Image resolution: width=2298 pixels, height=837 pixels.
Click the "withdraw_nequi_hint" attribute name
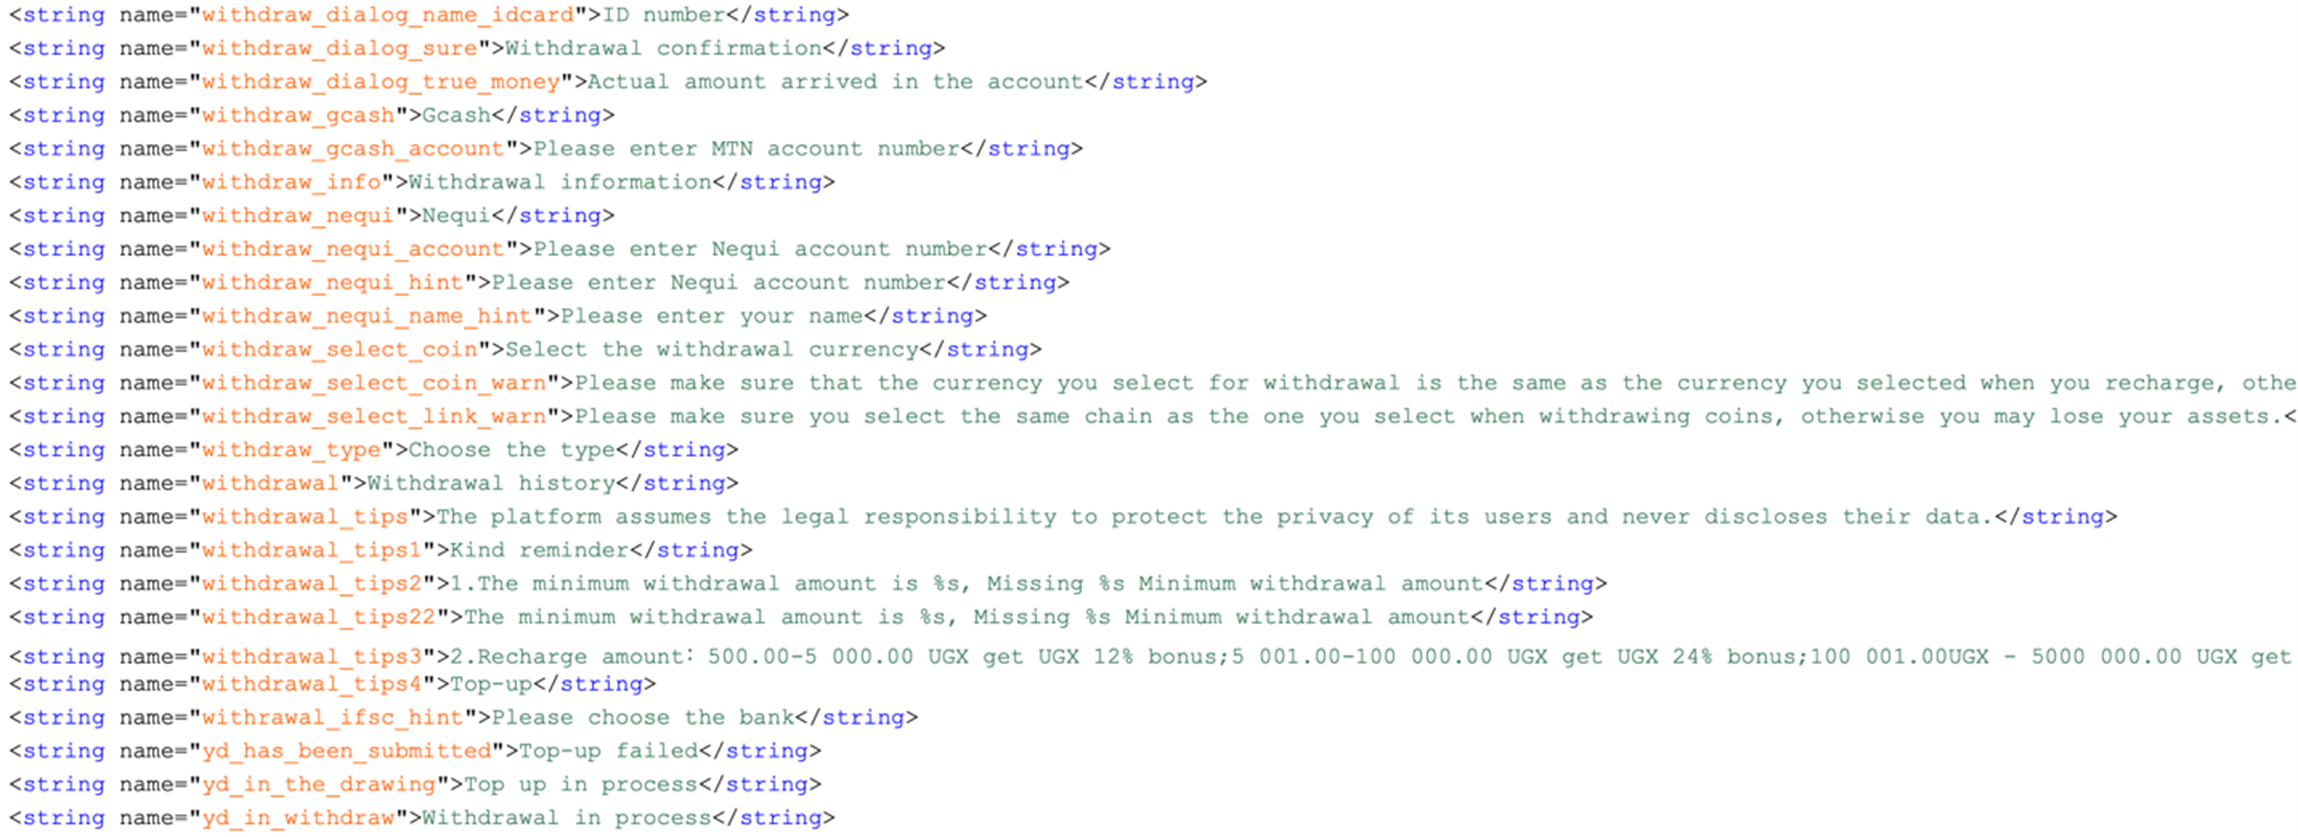[332, 283]
